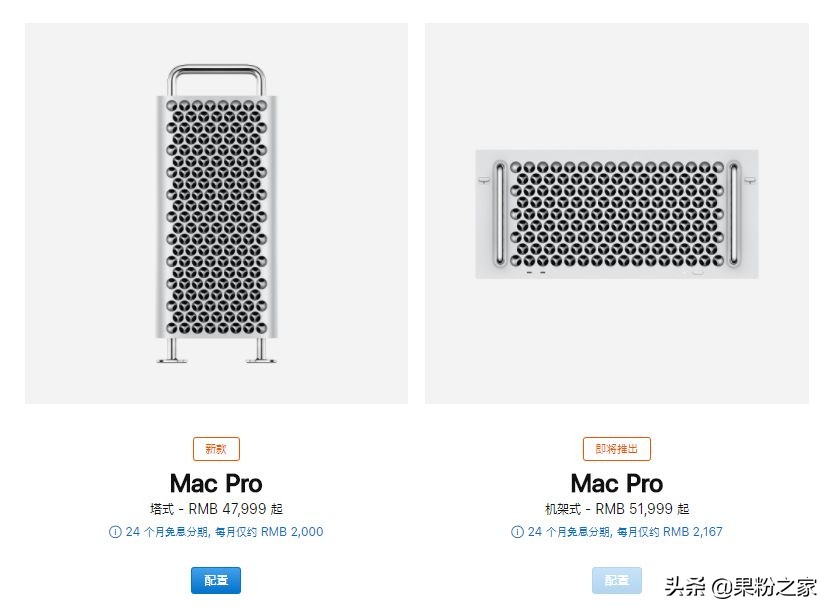The height and width of the screenshot is (615, 835).
Task: Open the tower Mac Pro title heading
Action: 215,483
